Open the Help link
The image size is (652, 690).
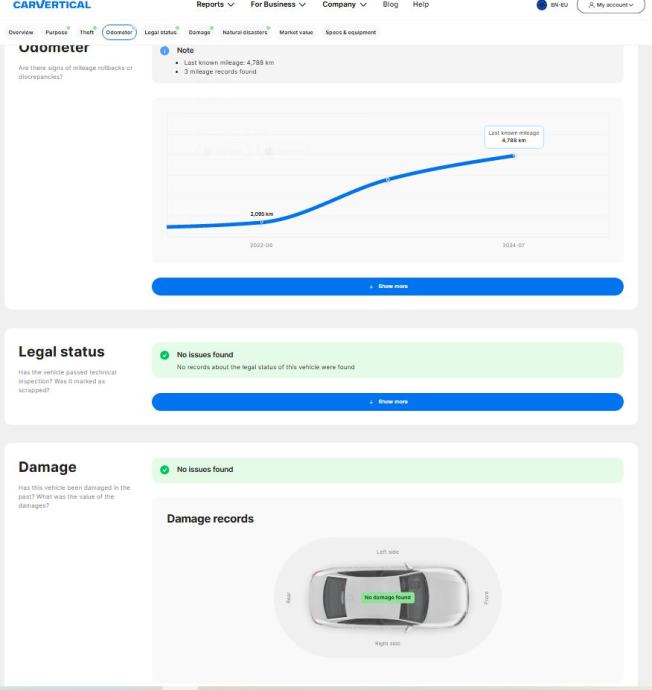coord(421,5)
